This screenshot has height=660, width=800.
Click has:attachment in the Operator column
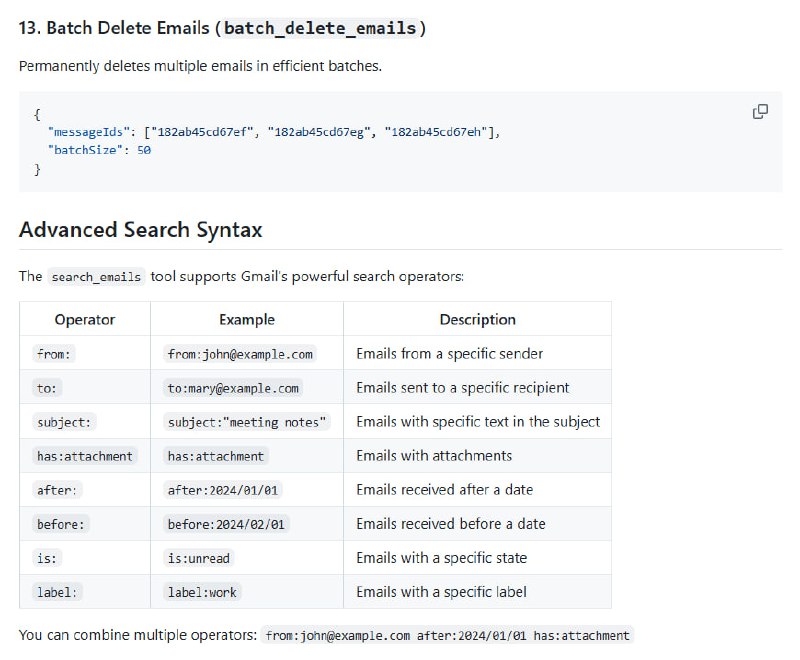(x=84, y=456)
